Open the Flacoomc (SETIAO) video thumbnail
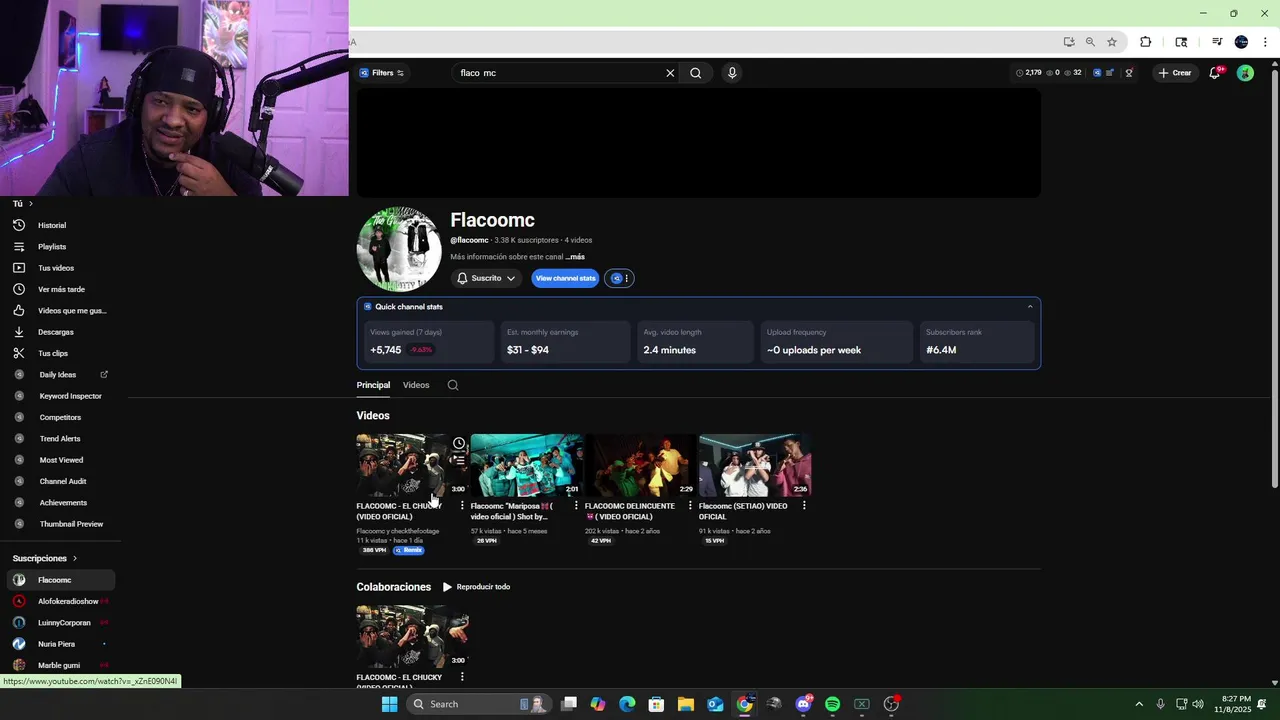The height and width of the screenshot is (720, 1280). (x=755, y=465)
